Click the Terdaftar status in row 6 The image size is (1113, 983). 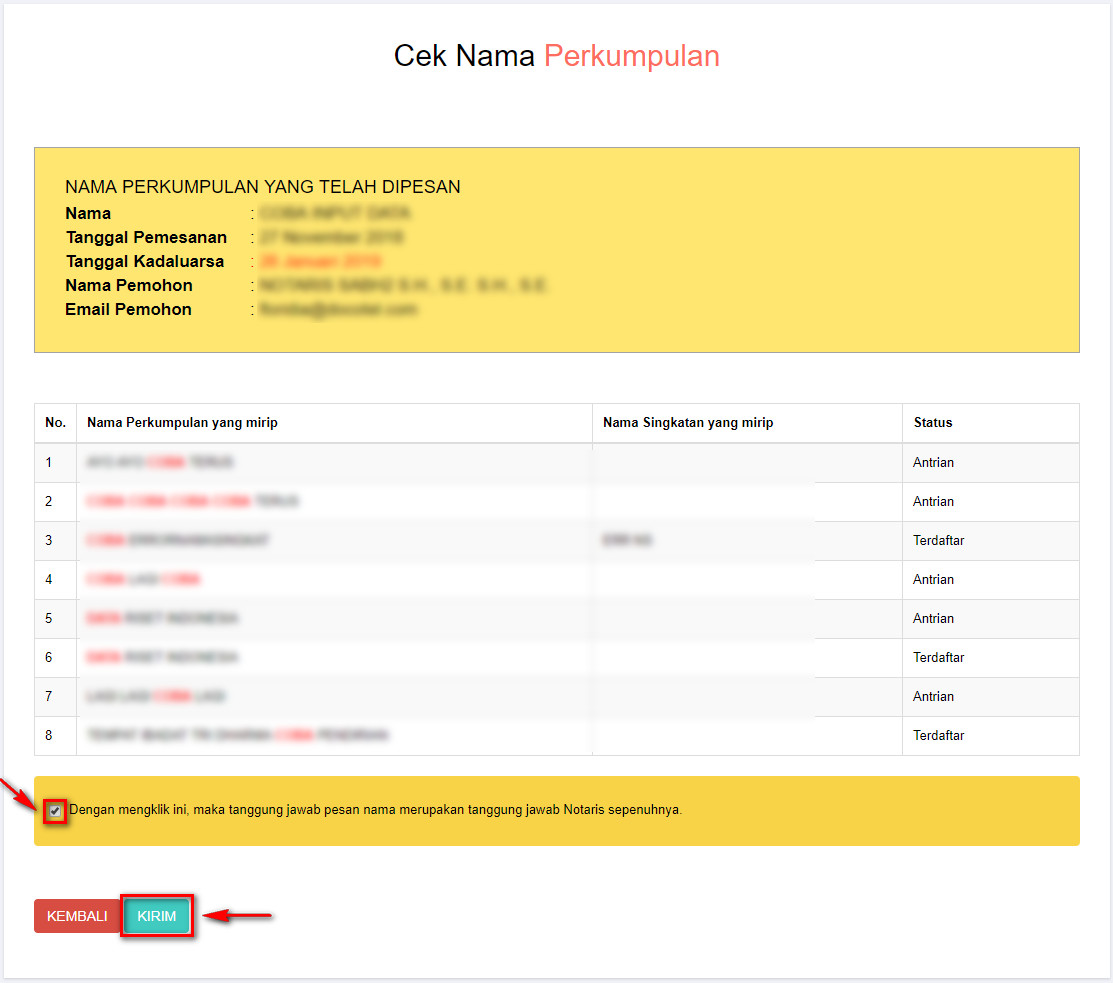pos(938,658)
